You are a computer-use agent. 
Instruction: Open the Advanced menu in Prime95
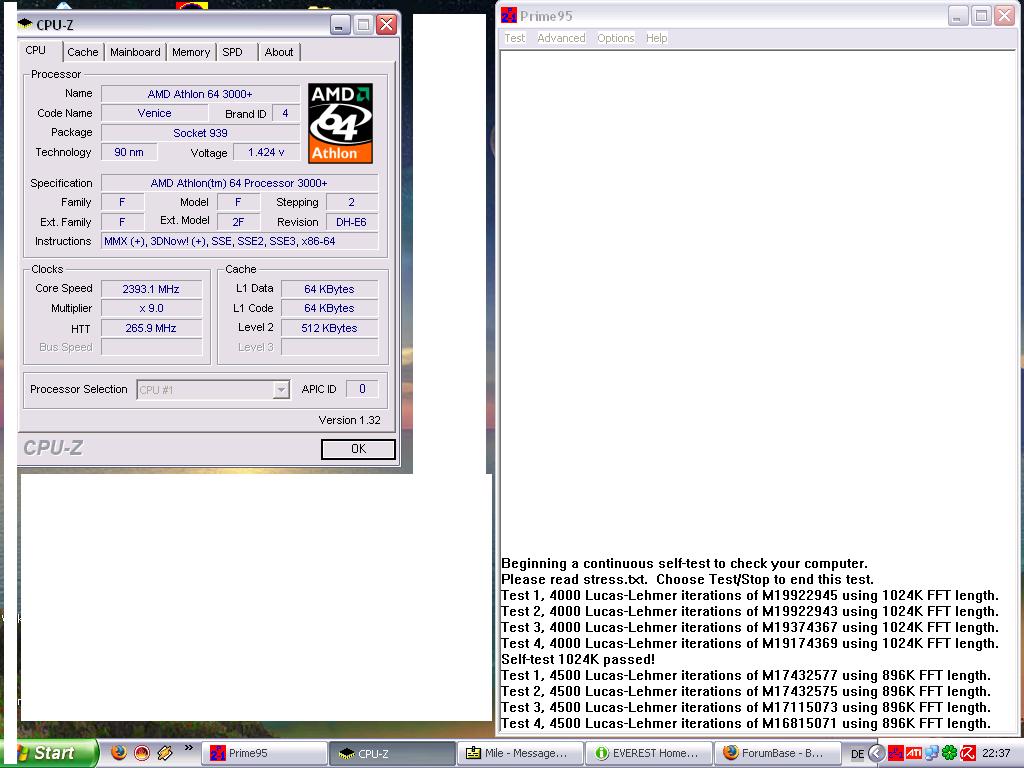(x=562, y=38)
